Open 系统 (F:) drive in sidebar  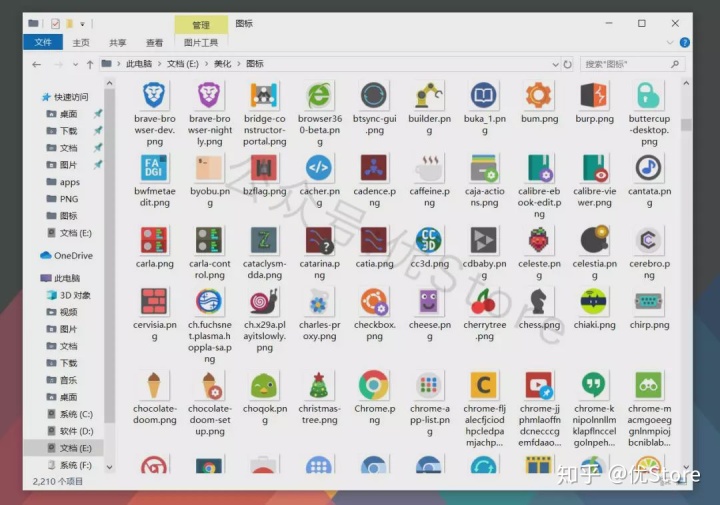(x=75, y=465)
